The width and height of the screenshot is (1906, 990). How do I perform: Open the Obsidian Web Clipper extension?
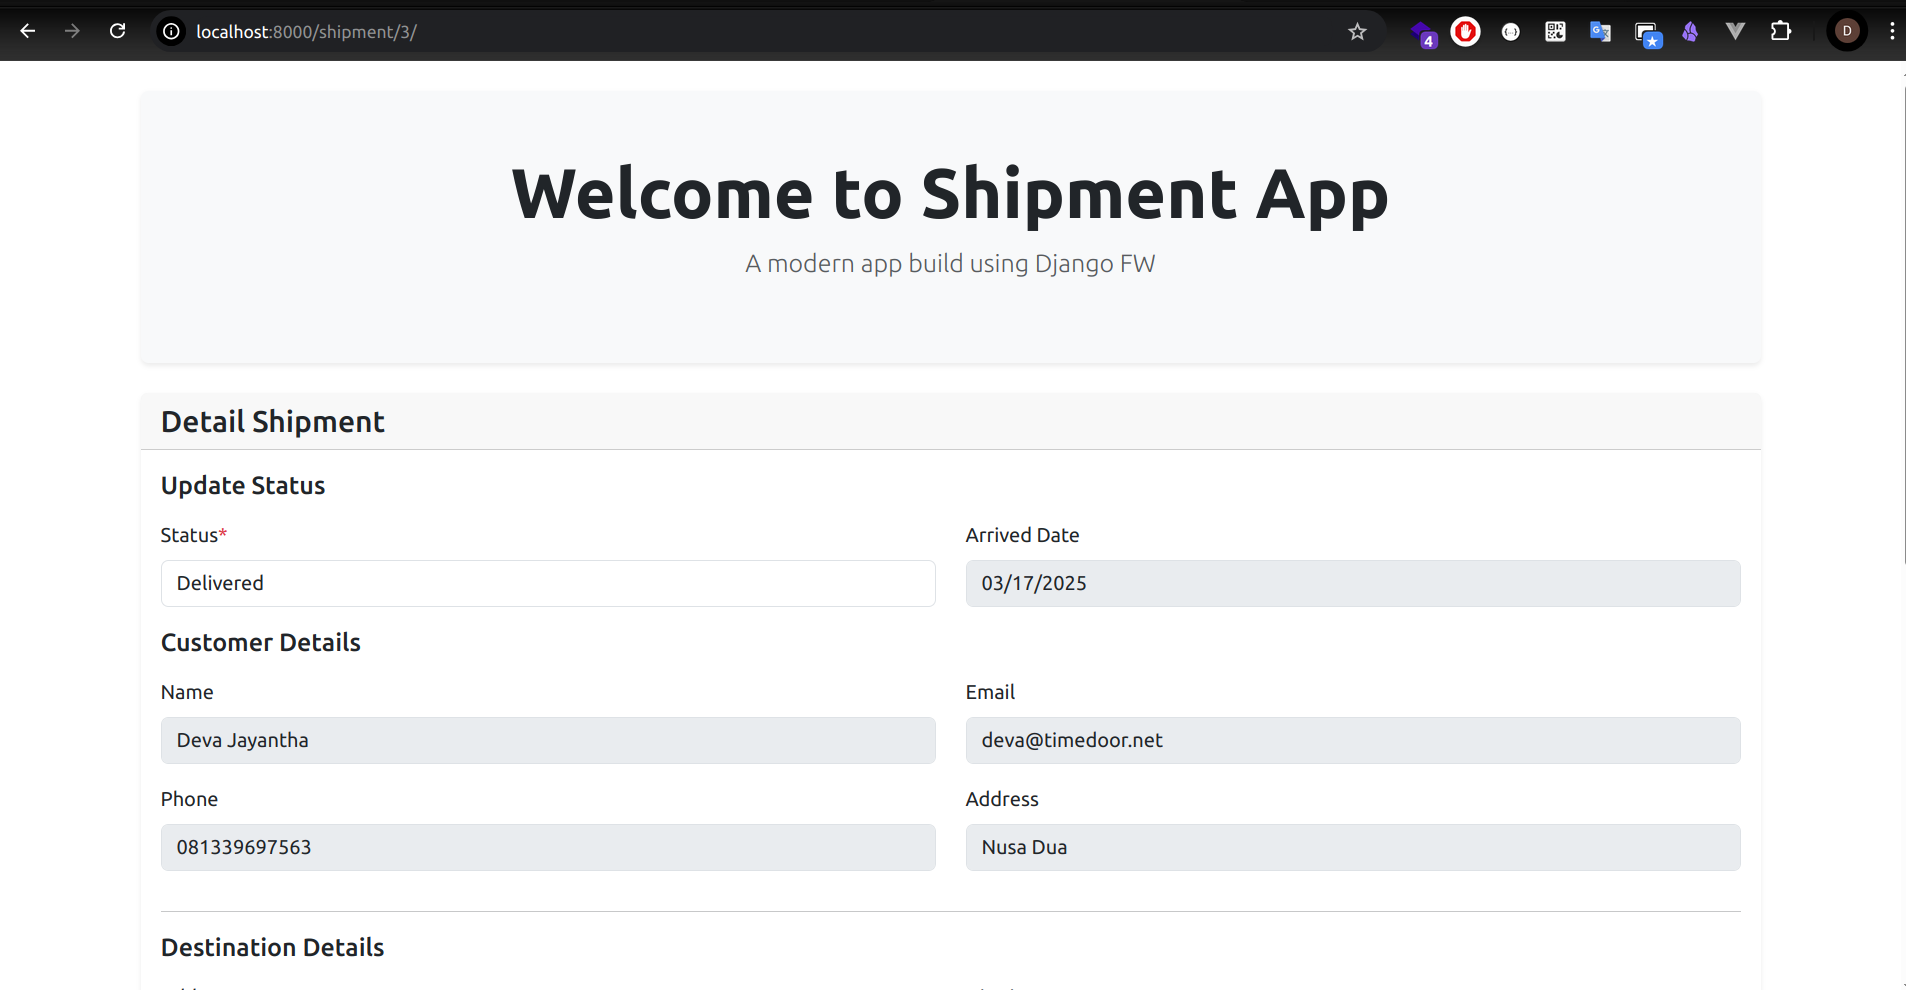point(1690,31)
